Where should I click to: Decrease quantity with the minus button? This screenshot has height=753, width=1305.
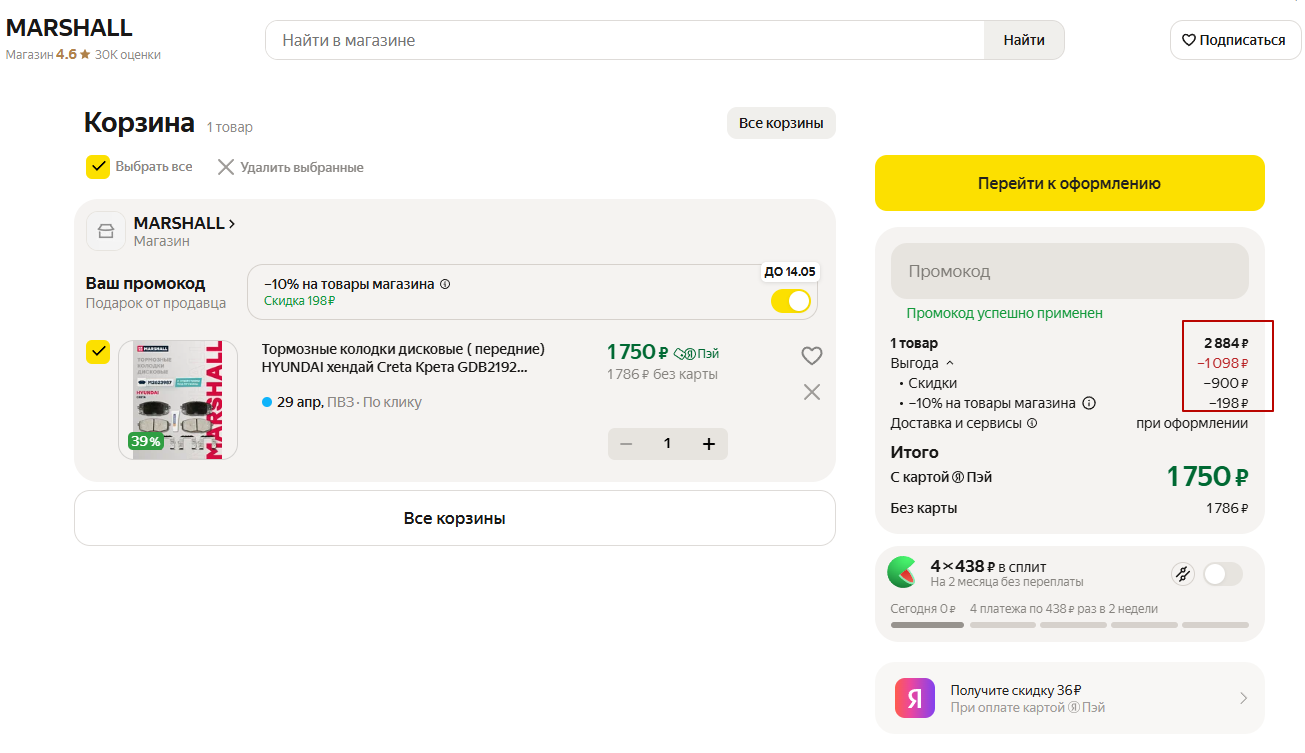click(626, 444)
